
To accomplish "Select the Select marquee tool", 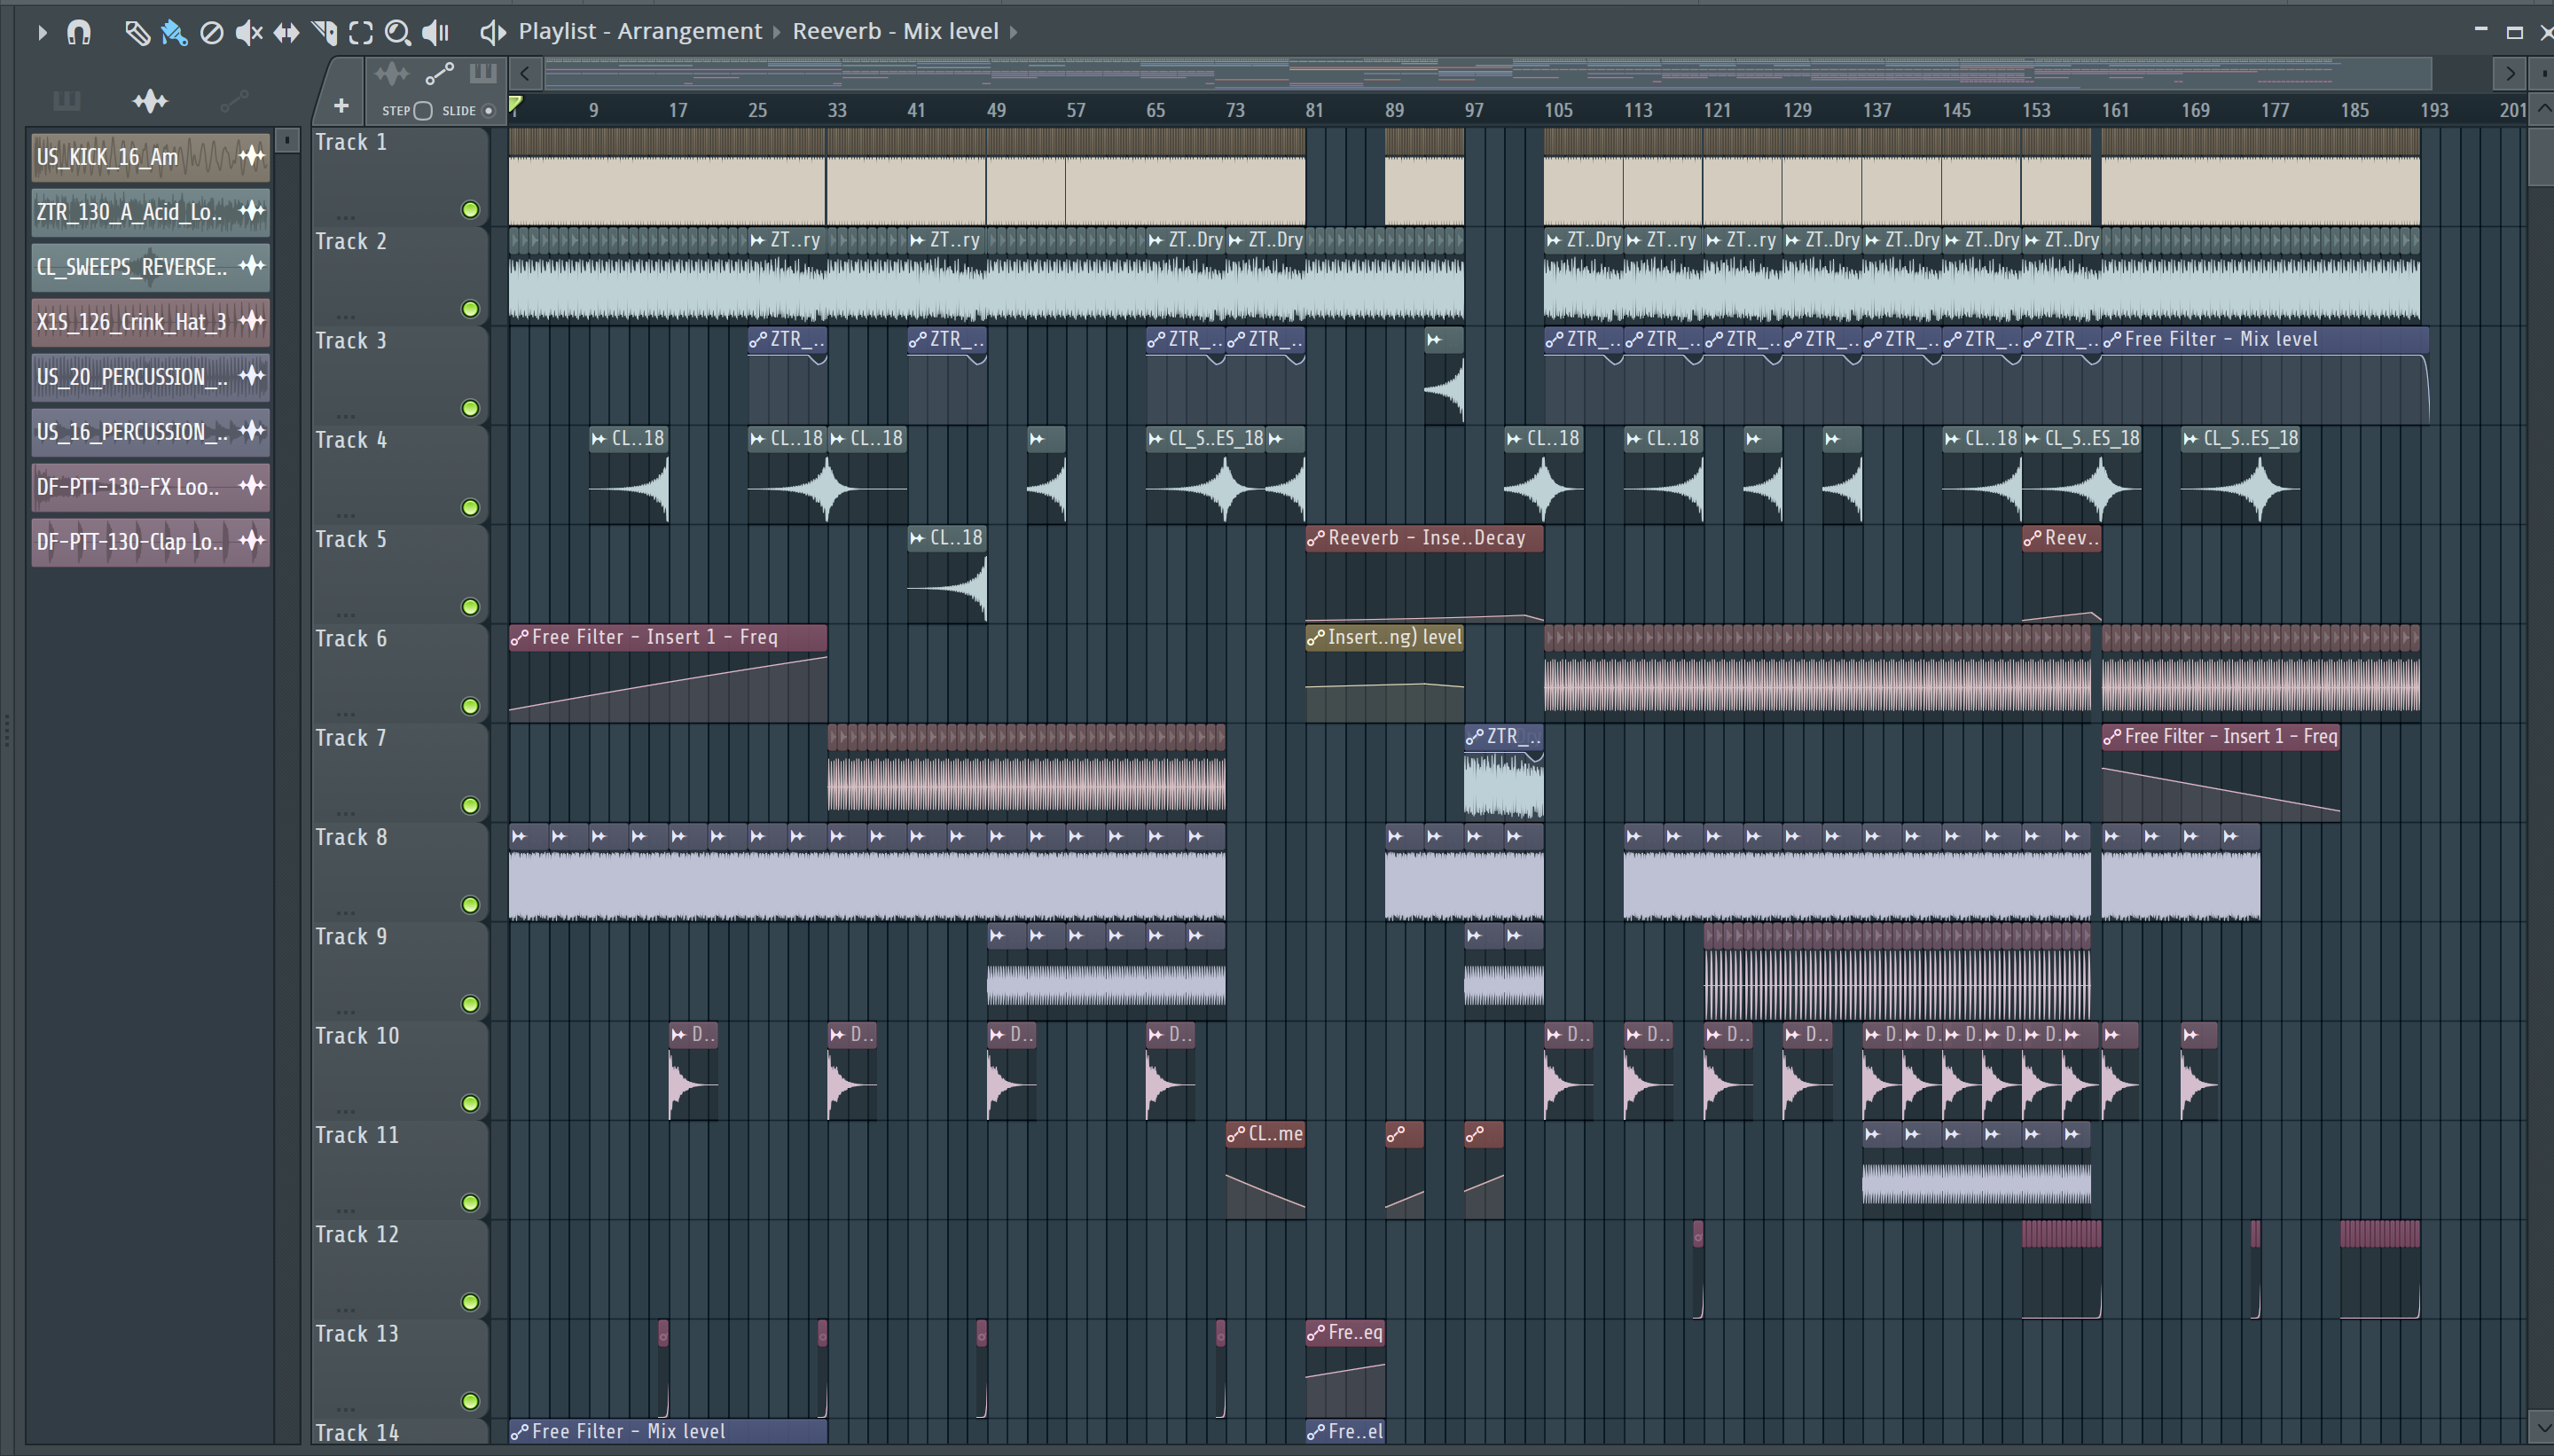I will tap(361, 33).
